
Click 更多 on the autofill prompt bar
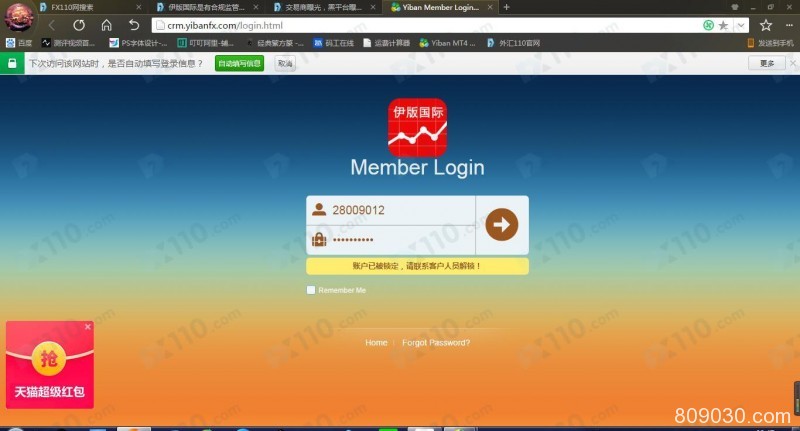tap(767, 63)
